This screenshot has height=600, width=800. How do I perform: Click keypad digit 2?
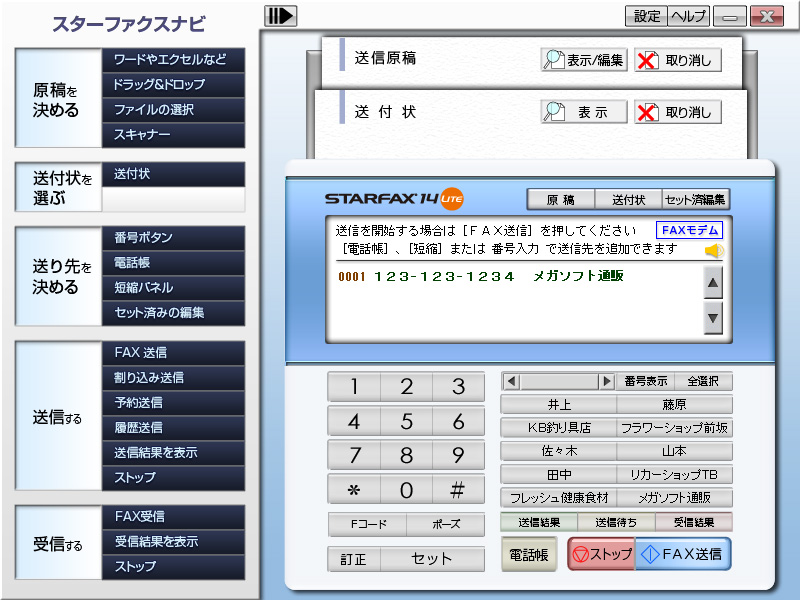(407, 387)
